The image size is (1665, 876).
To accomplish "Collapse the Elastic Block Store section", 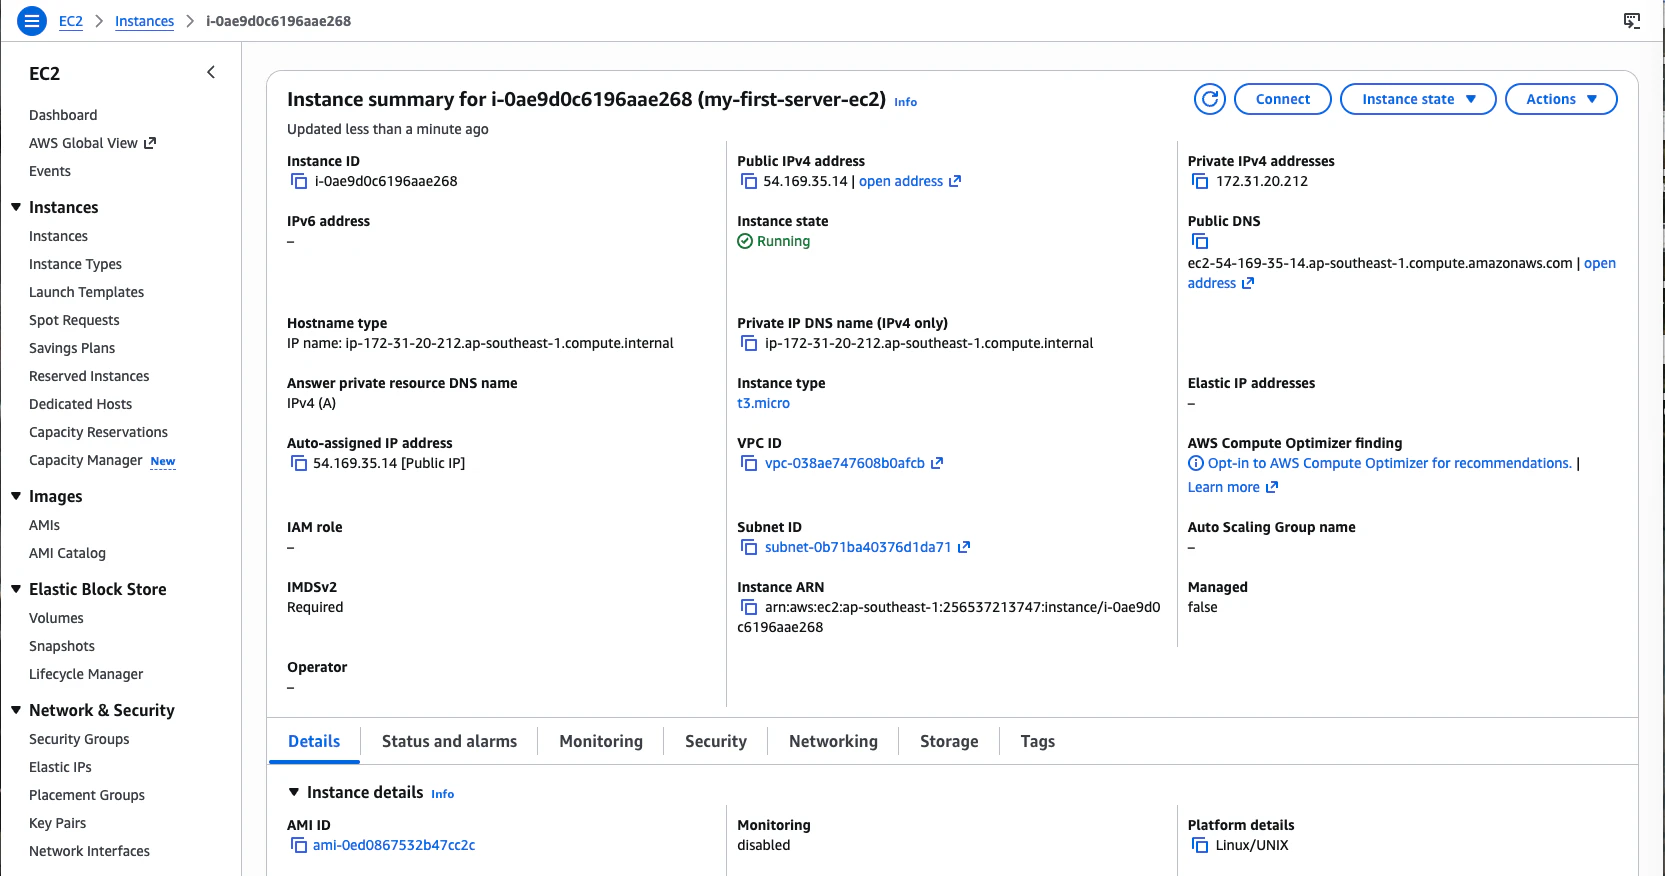I will [16, 589].
